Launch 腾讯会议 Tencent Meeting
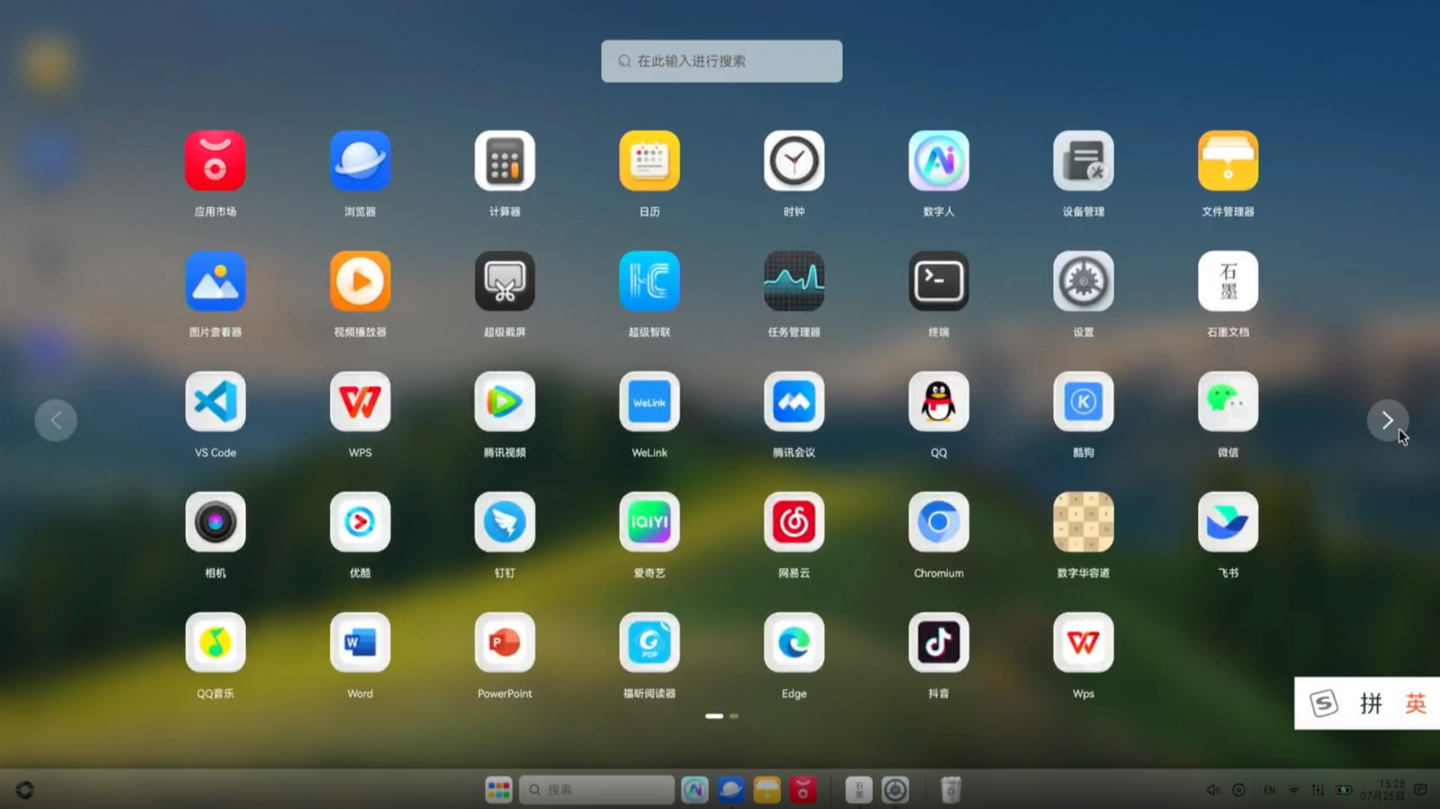 click(794, 402)
